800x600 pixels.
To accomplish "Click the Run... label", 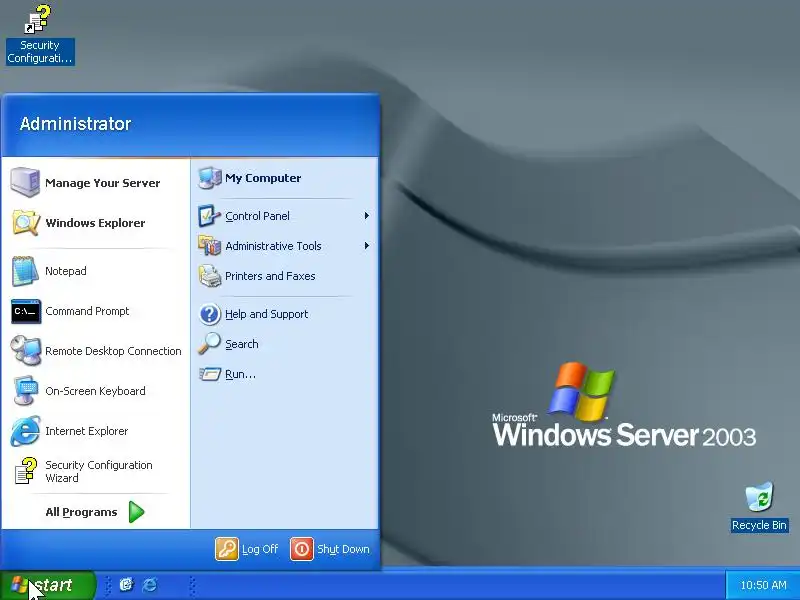I will click(x=240, y=374).
